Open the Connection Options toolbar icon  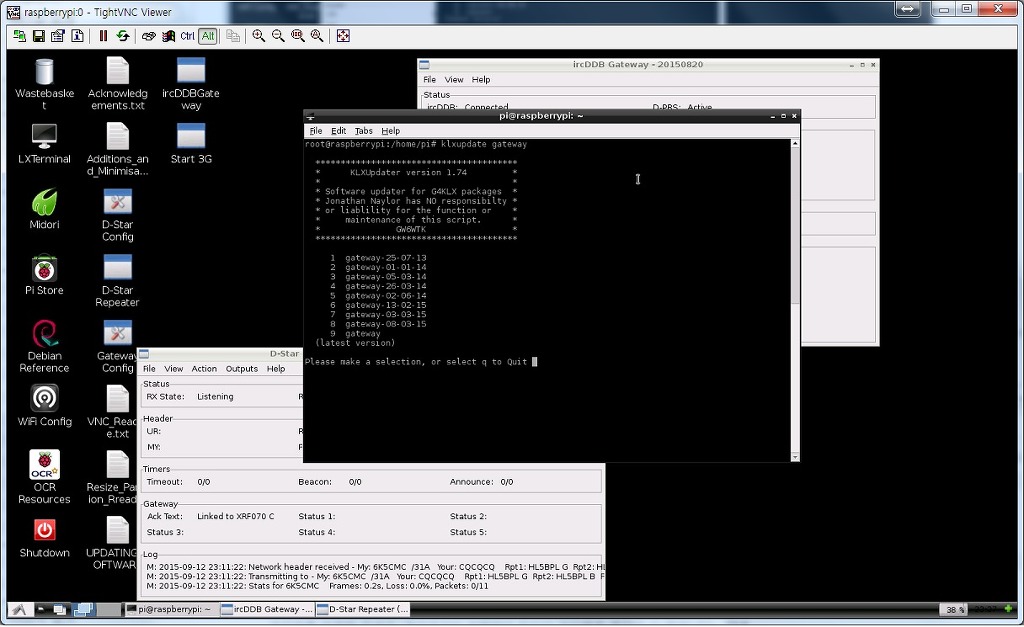(x=57, y=36)
